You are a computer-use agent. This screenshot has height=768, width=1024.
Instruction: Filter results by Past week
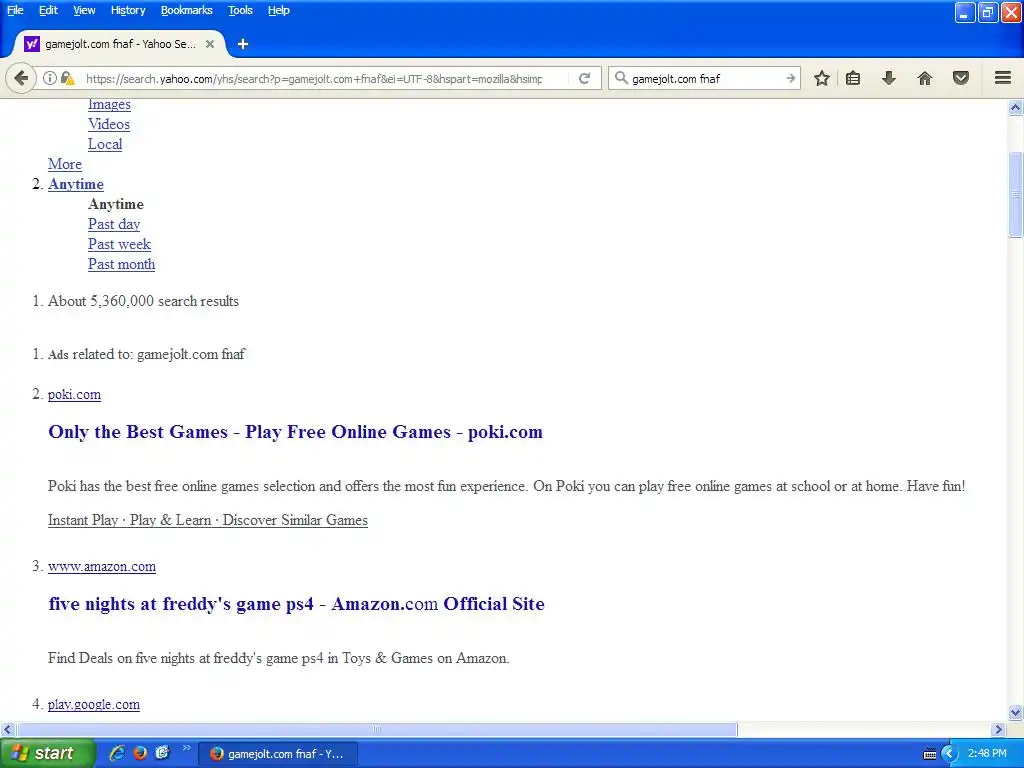pos(120,244)
